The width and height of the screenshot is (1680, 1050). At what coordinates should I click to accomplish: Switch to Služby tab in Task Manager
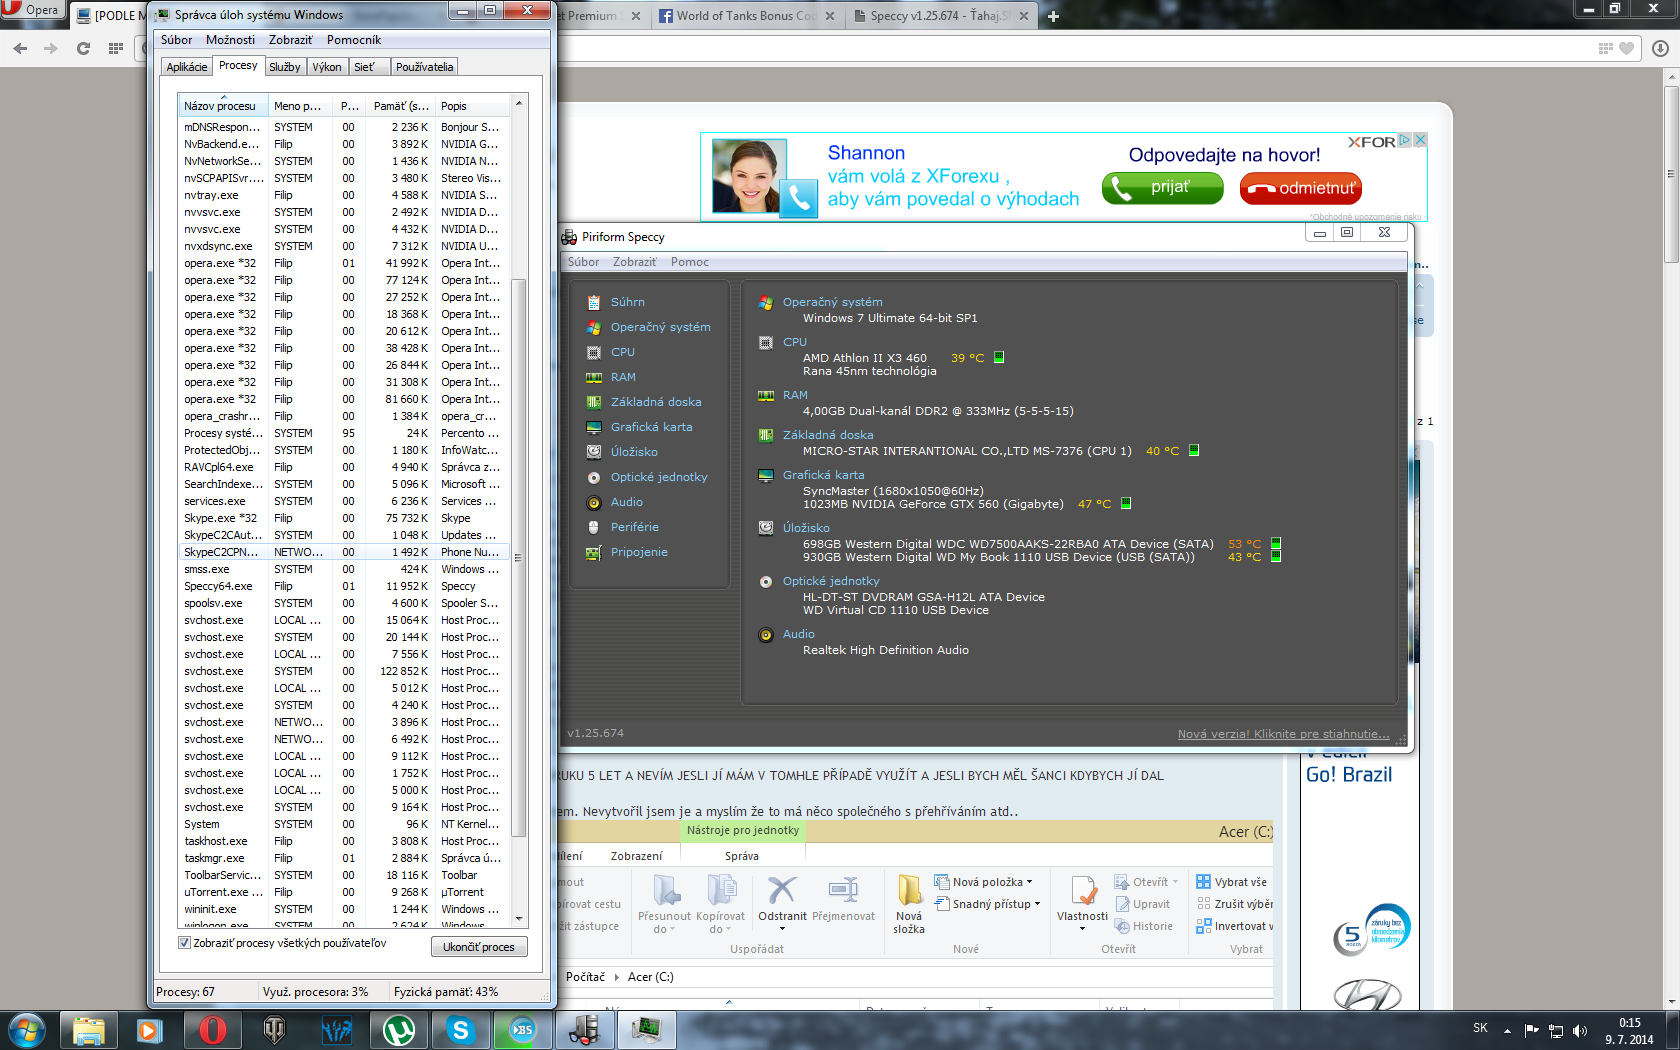284,67
